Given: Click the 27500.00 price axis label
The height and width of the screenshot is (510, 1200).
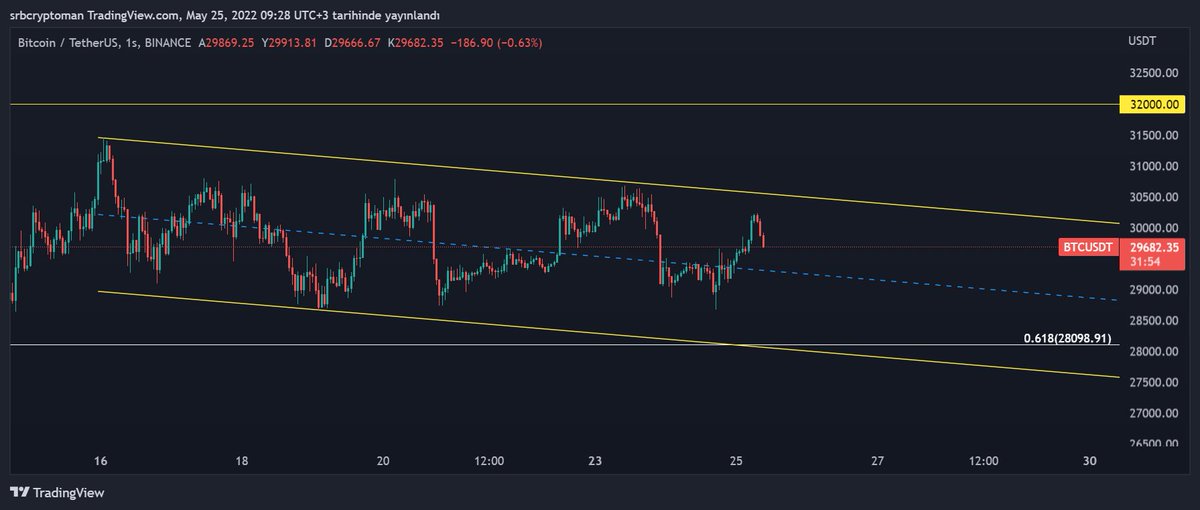Looking at the screenshot, I should click(x=1153, y=383).
